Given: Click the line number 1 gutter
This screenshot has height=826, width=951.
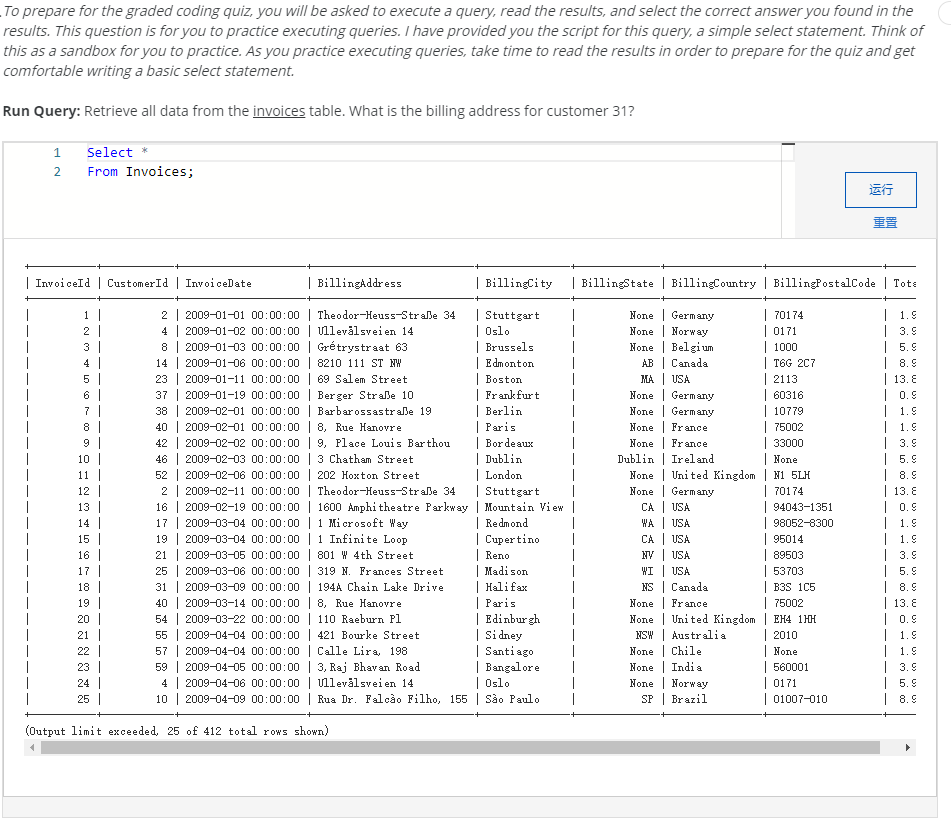Looking at the screenshot, I should [56, 152].
